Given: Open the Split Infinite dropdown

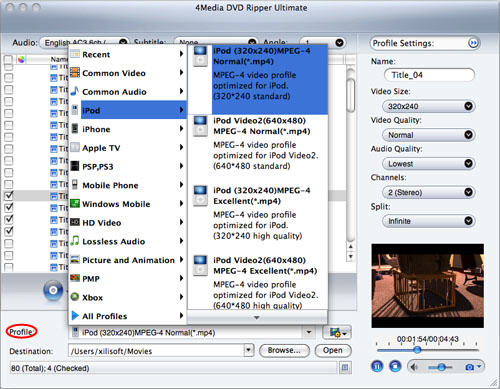Looking at the screenshot, I should [429, 221].
